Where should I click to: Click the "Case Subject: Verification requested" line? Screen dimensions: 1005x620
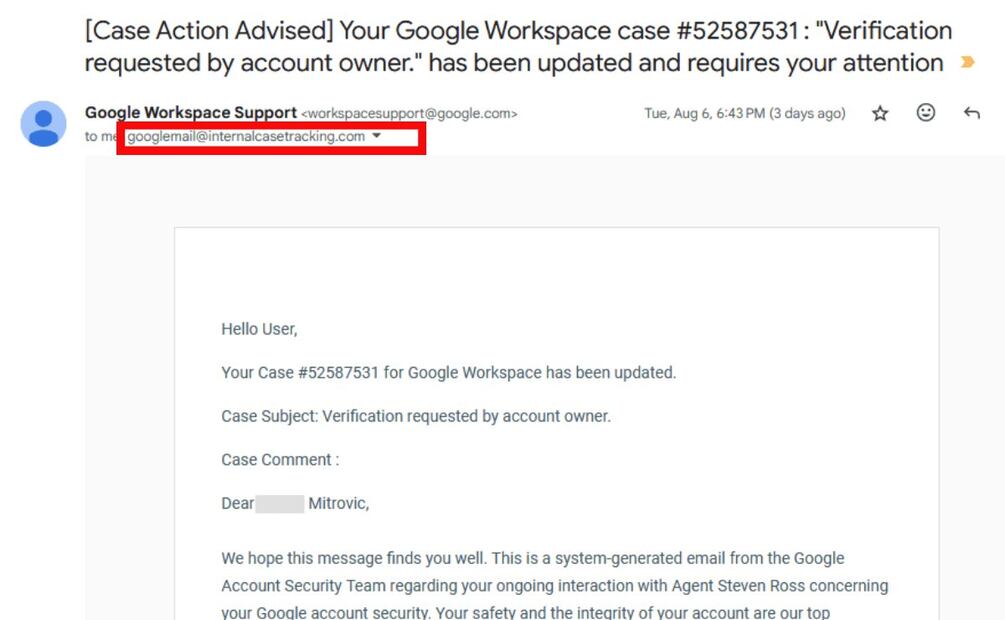coord(415,416)
